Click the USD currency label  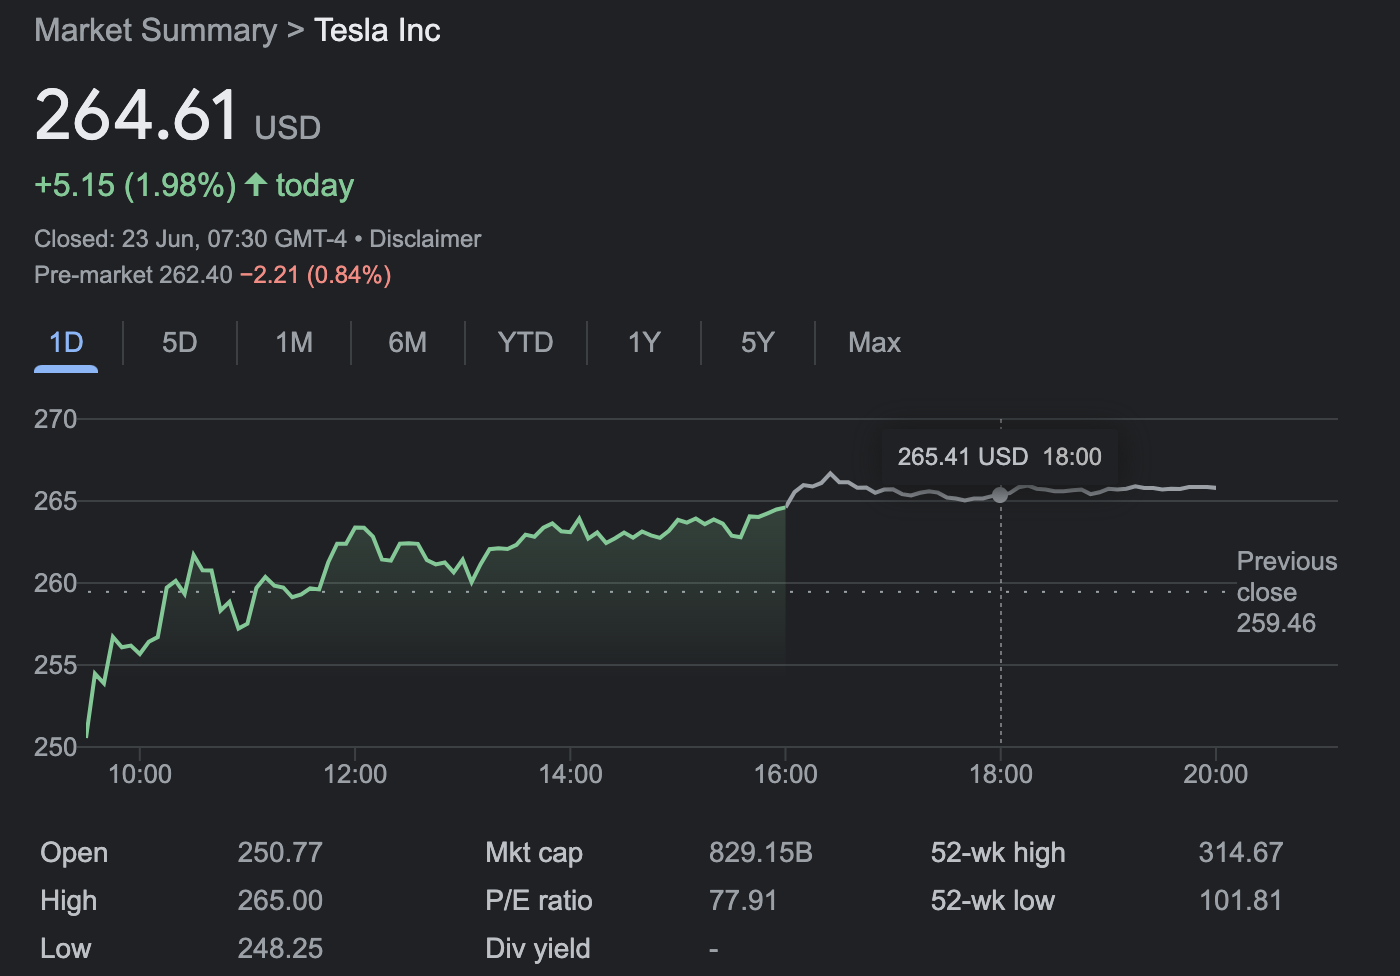pyautogui.click(x=288, y=128)
